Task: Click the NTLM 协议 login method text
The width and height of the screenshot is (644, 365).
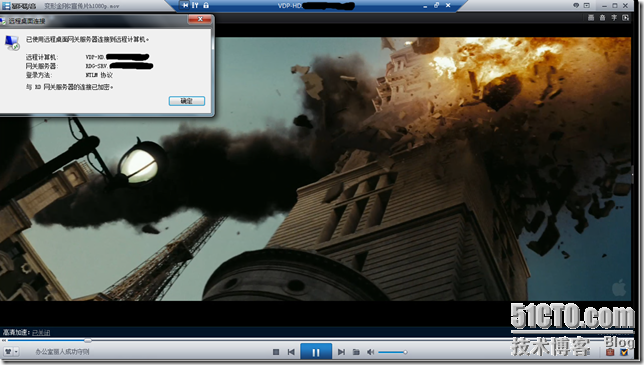Action: [99, 75]
